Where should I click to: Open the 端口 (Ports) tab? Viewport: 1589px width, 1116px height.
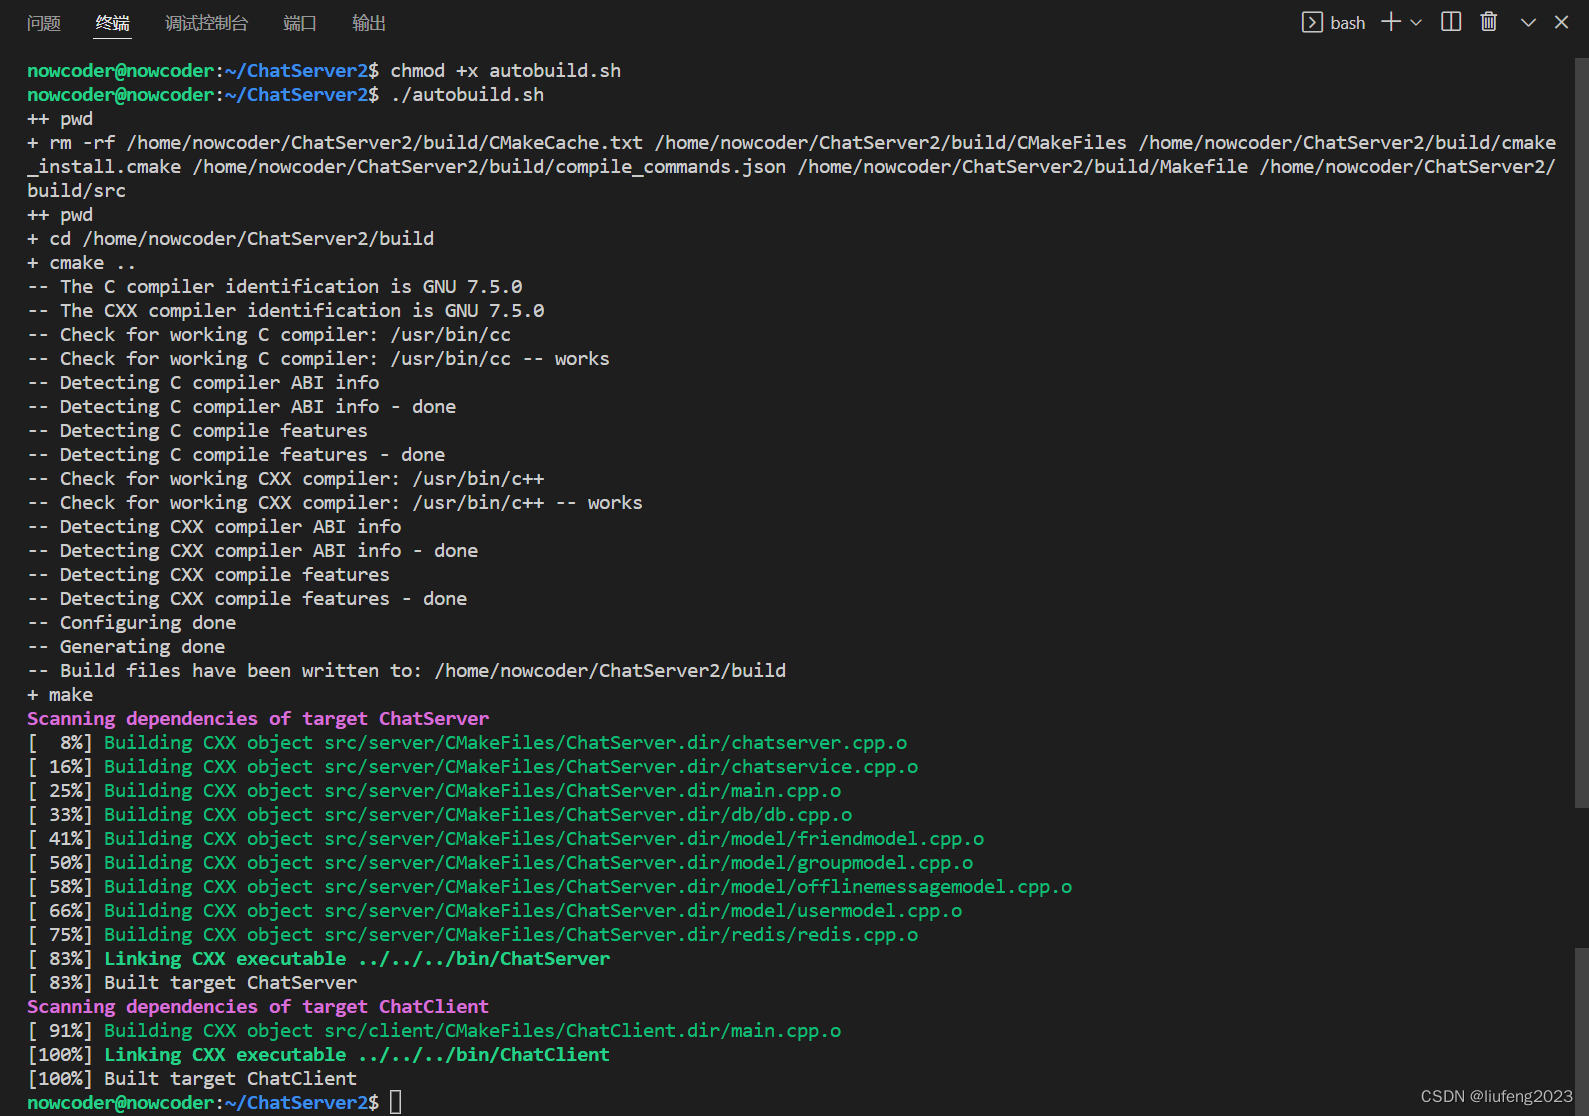click(x=300, y=23)
